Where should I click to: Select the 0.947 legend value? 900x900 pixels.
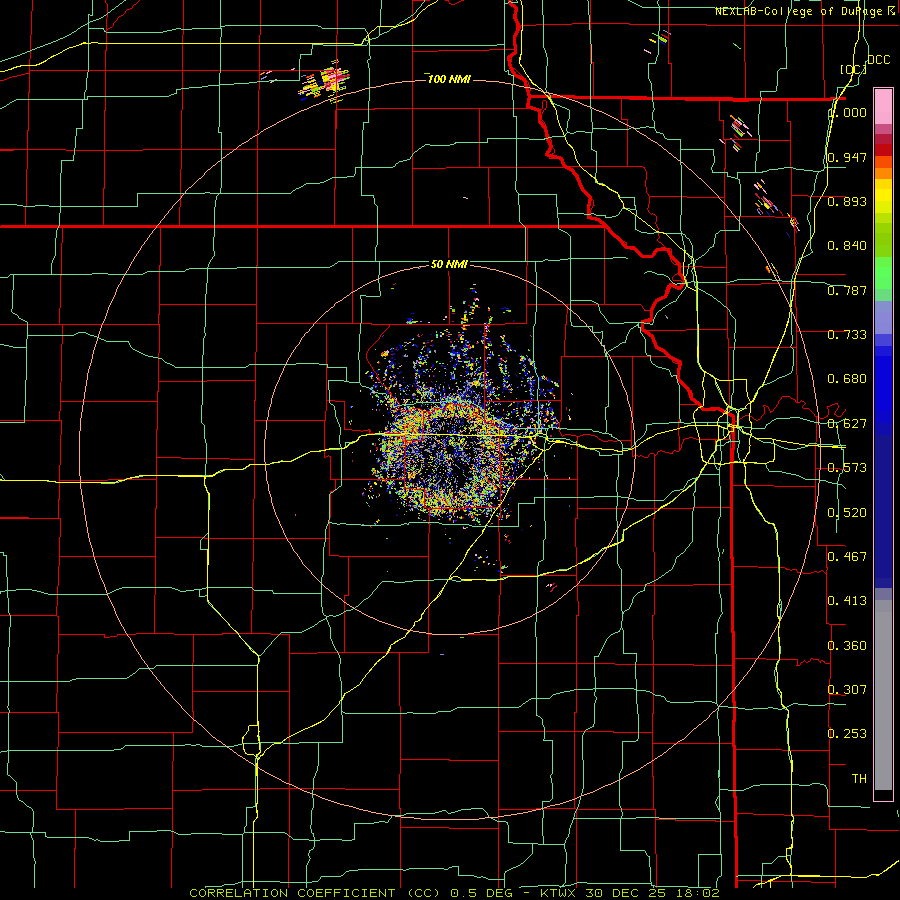[x=847, y=157]
